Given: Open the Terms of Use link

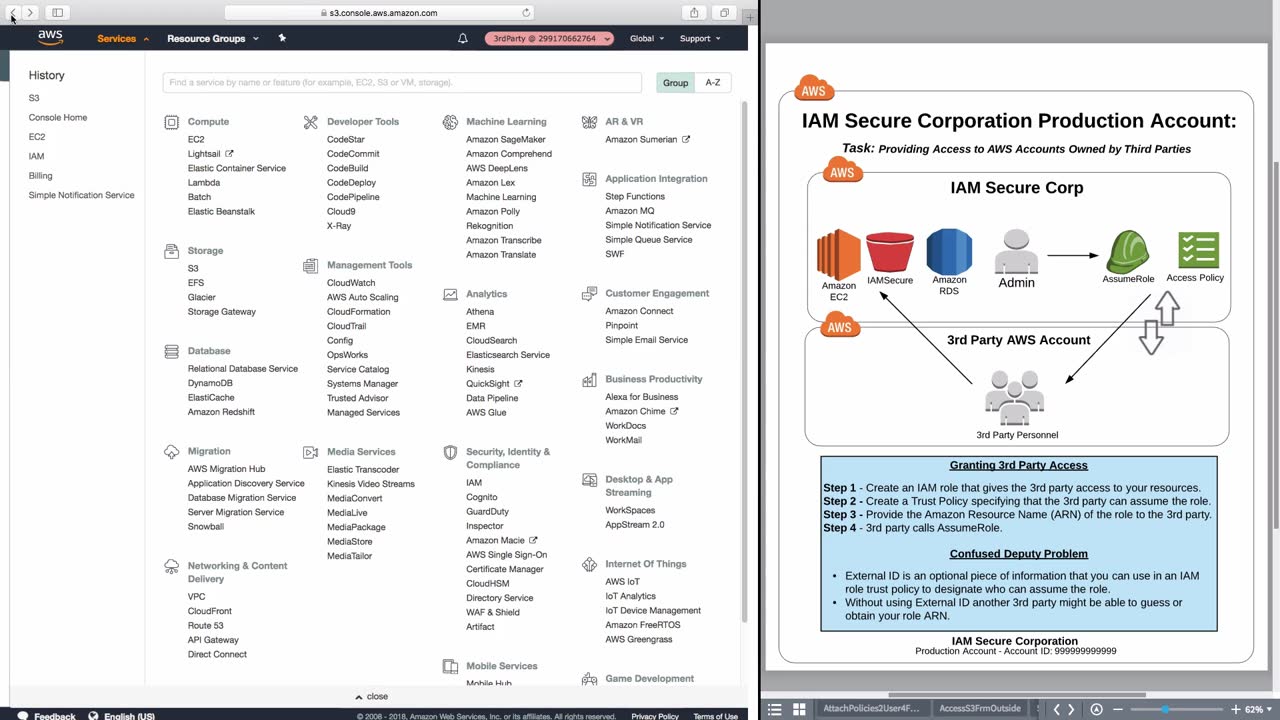Looking at the screenshot, I should click(716, 716).
